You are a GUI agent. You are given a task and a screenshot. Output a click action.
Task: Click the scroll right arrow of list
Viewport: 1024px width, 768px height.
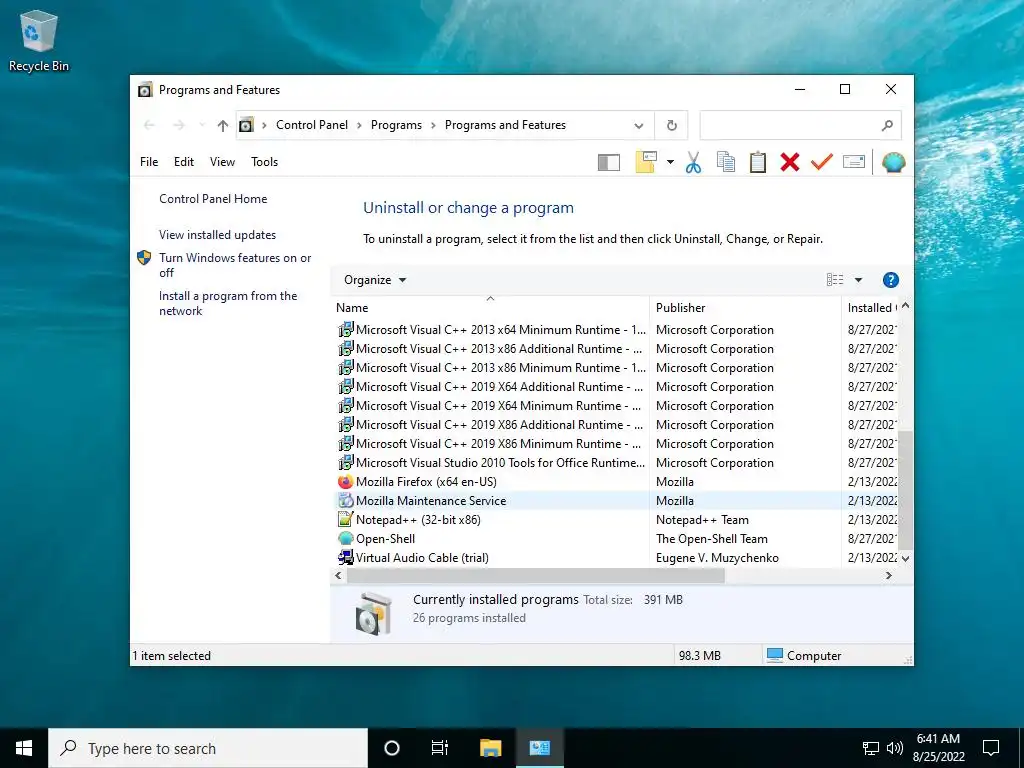tap(889, 575)
